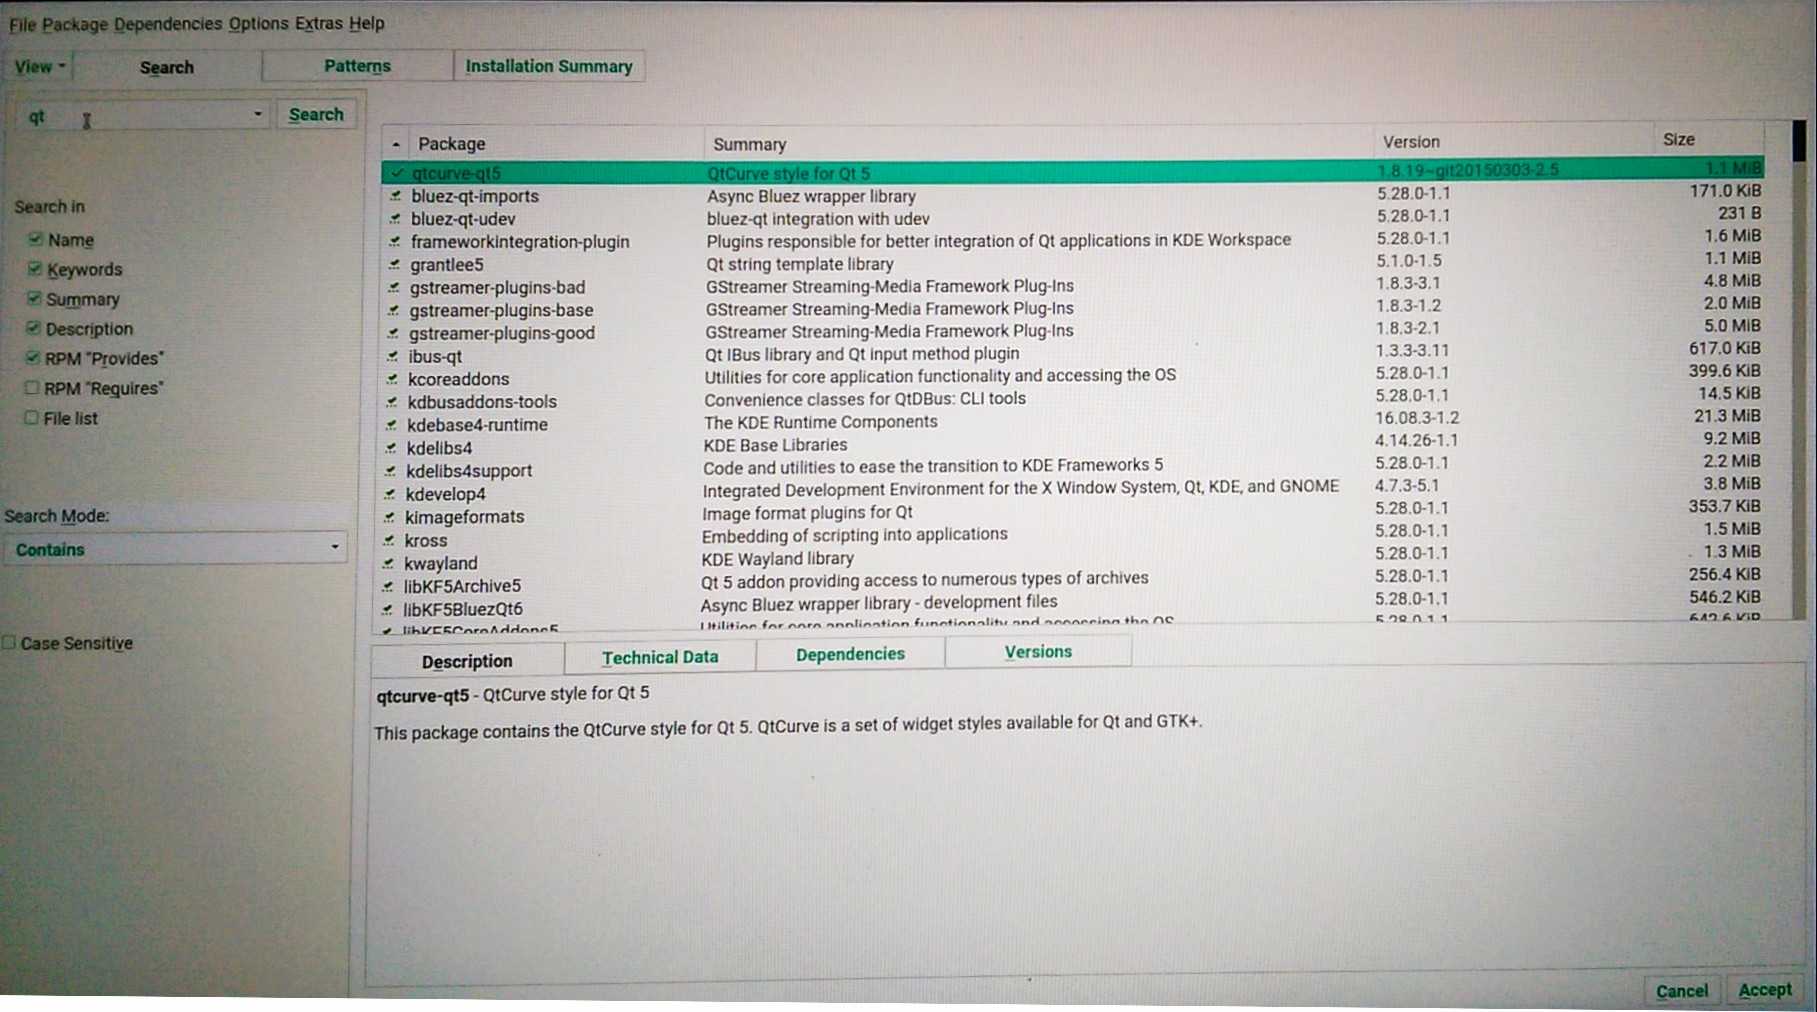Click the Accept button
The width and height of the screenshot is (1817, 1012).
[x=1765, y=989]
